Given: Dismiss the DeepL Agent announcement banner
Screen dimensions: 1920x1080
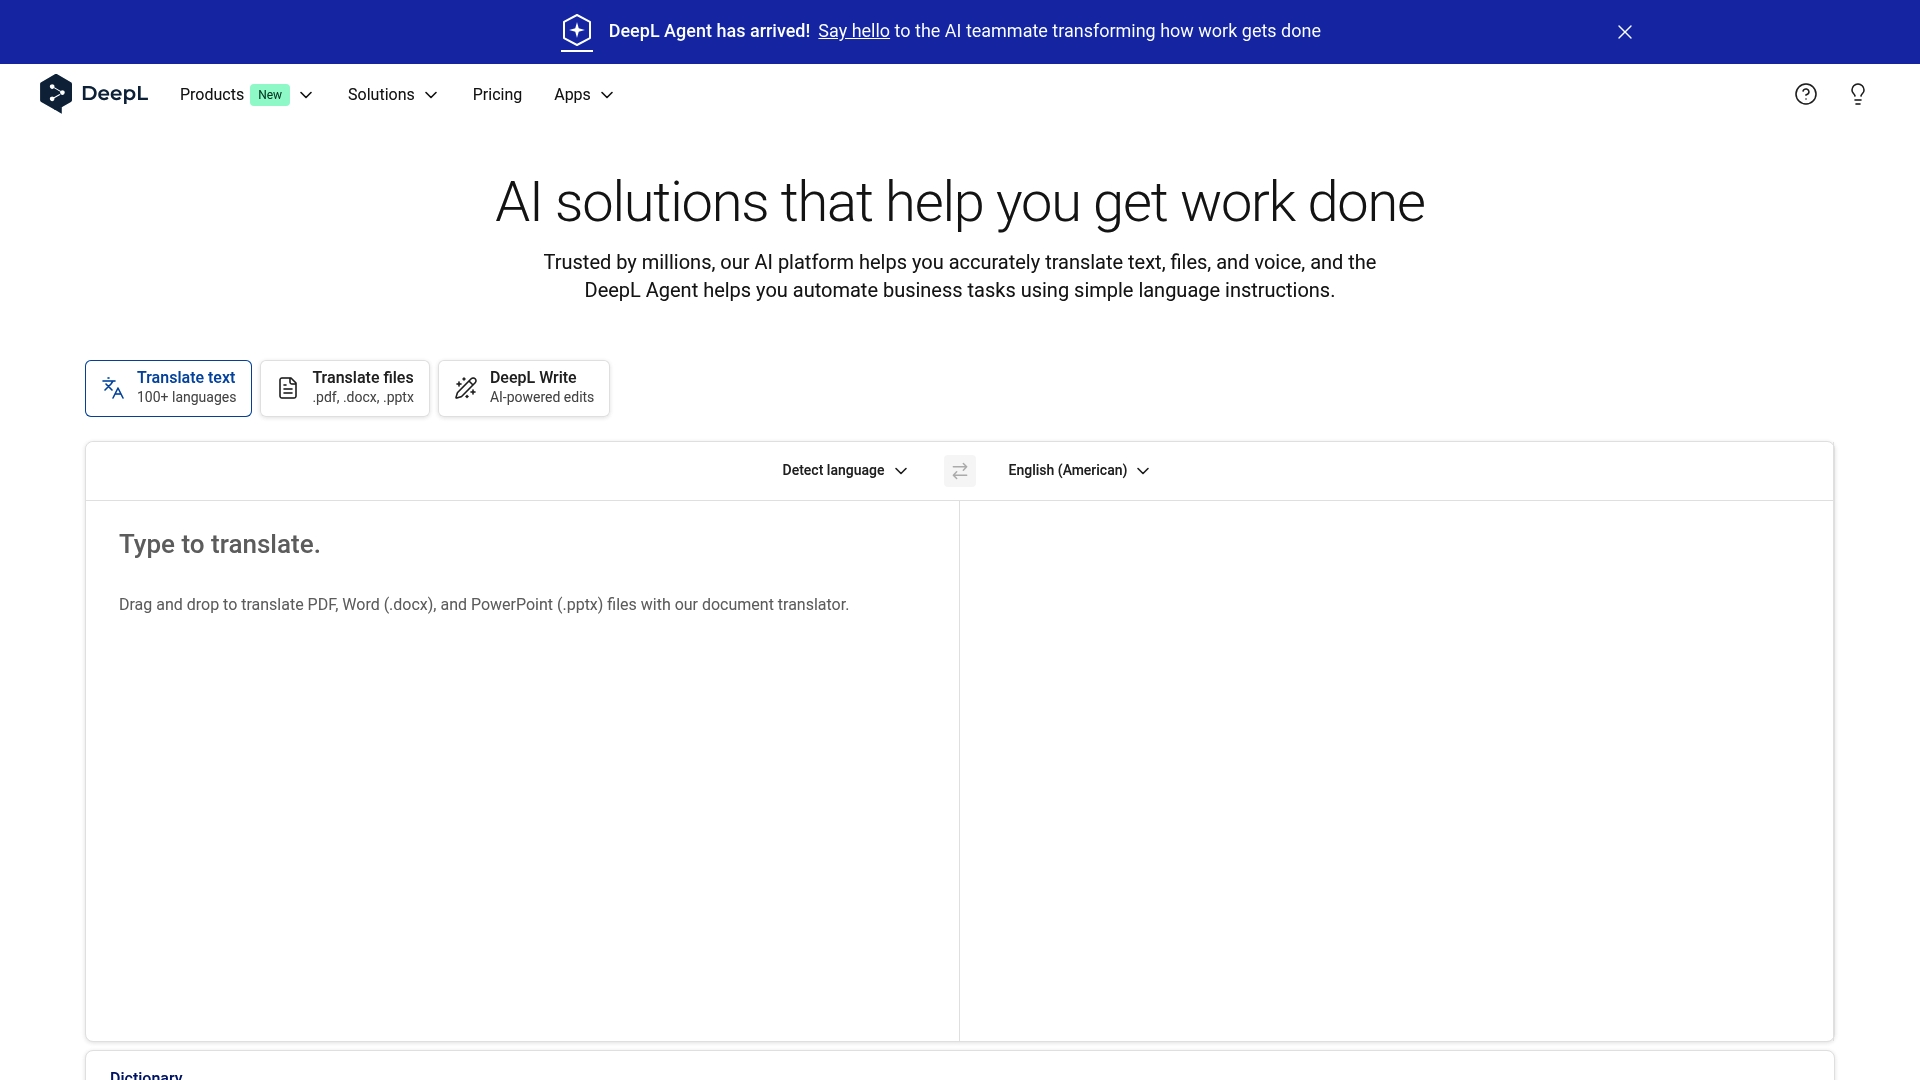Looking at the screenshot, I should (x=1624, y=31).
